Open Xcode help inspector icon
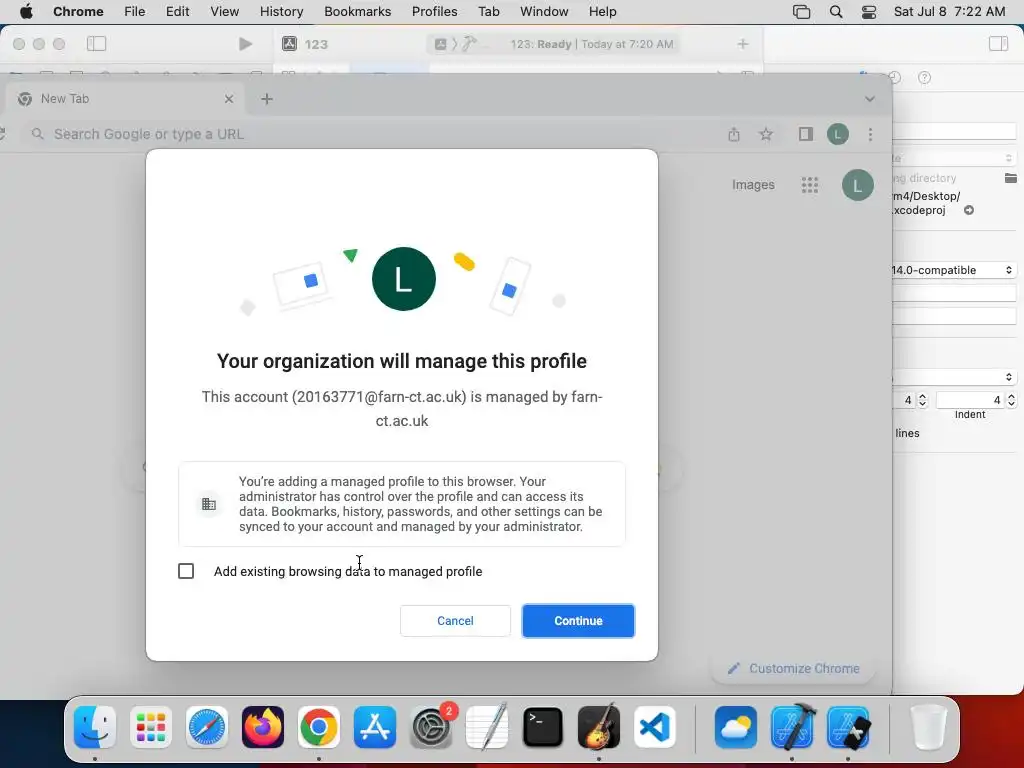The image size is (1024, 768). click(x=924, y=78)
